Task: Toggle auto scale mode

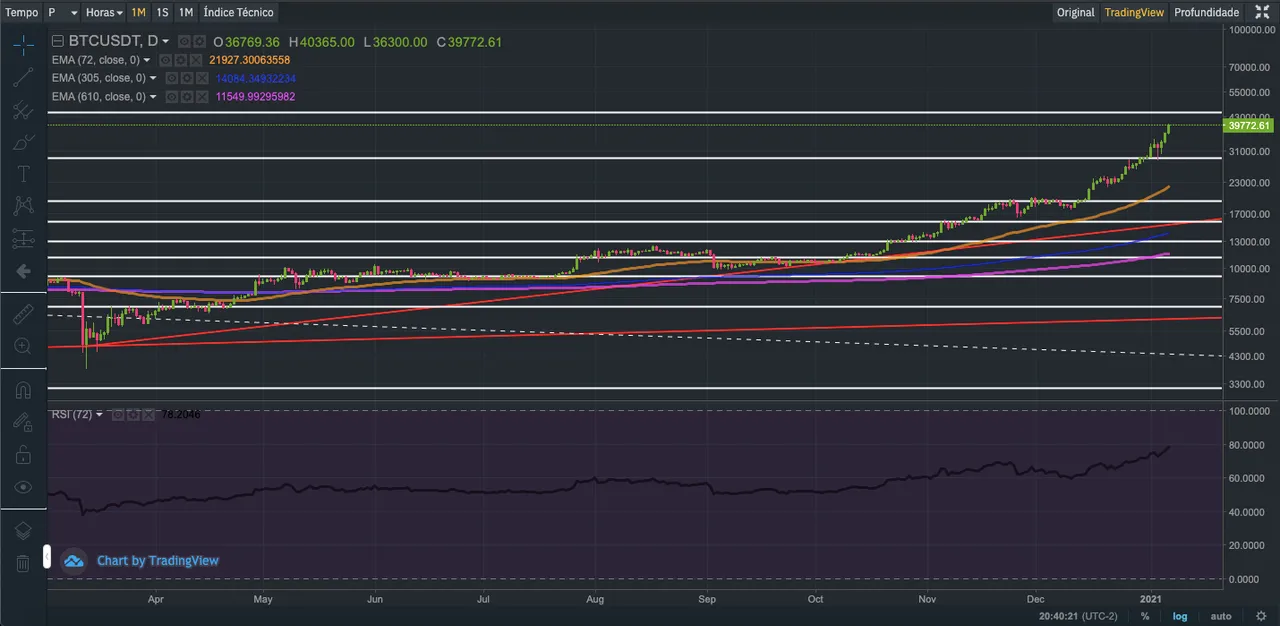Action: point(1221,616)
